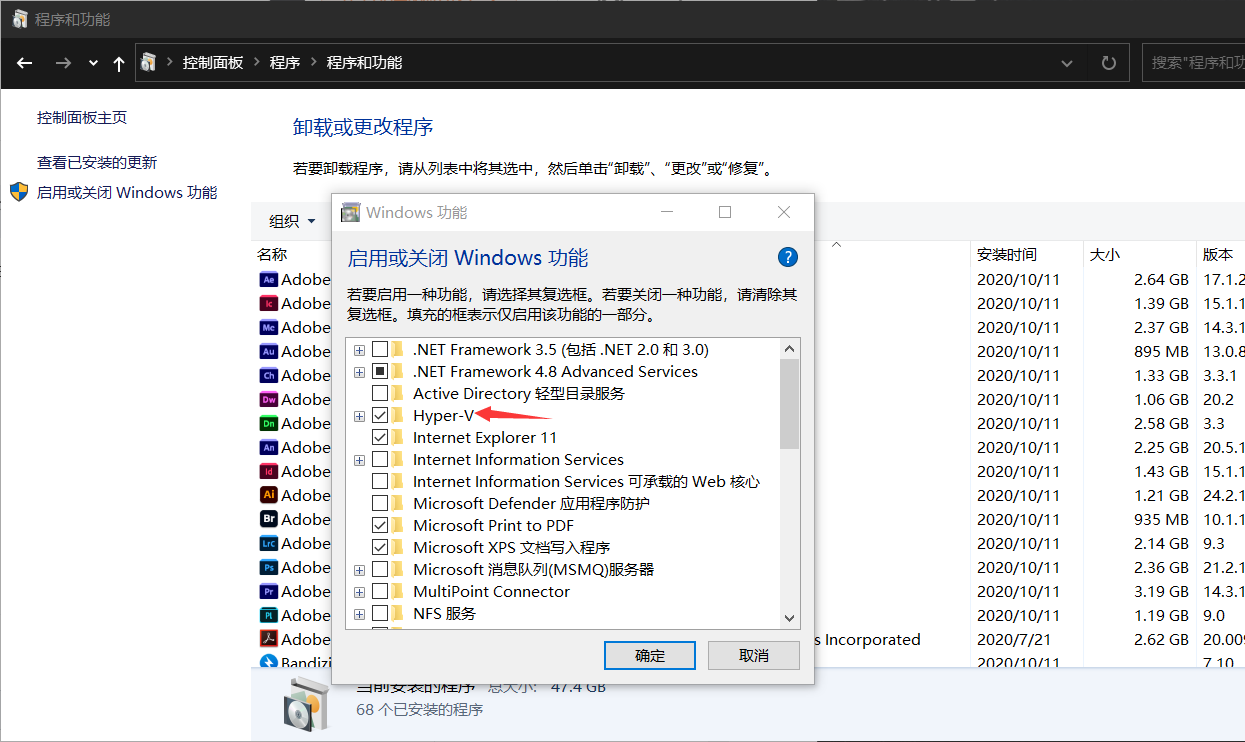Uncheck Microsoft XPS 文档写入程序
This screenshot has height=742, width=1245.
point(380,548)
